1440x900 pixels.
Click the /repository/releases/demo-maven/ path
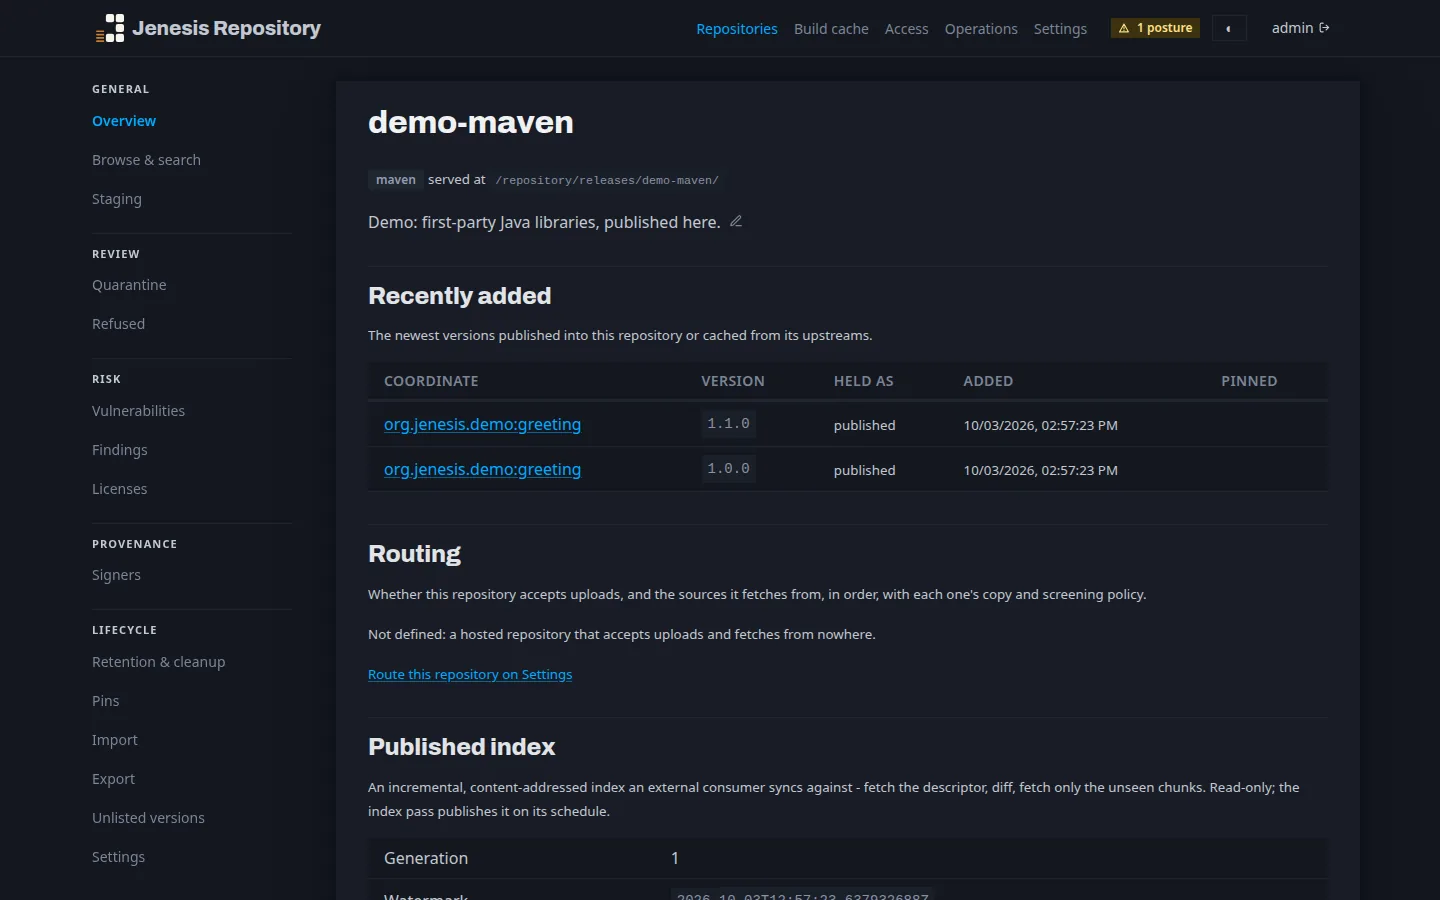pos(607,181)
